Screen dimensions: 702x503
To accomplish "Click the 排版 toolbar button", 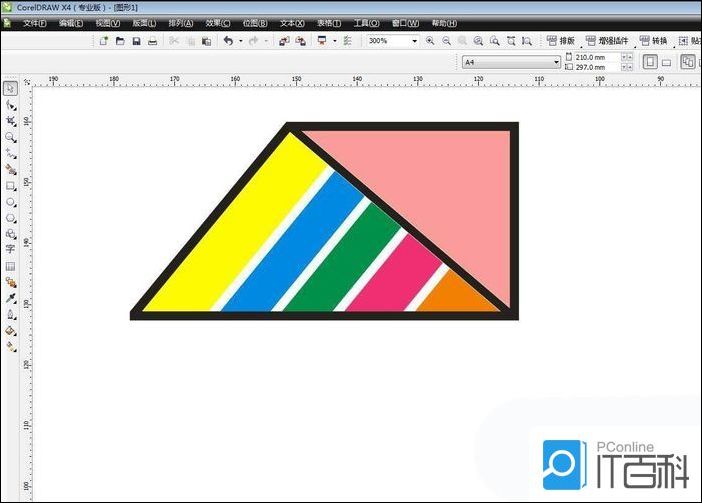I will coord(561,41).
